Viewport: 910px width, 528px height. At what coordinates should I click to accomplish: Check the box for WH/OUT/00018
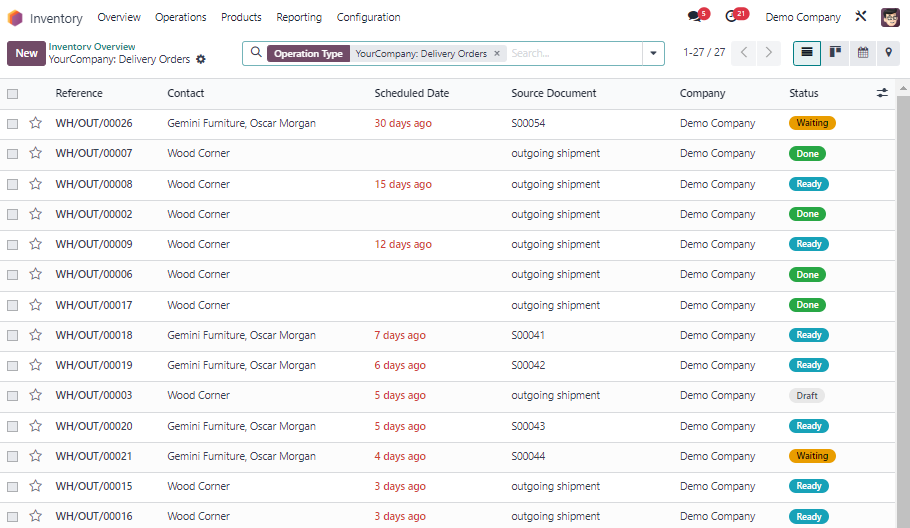(x=13, y=335)
